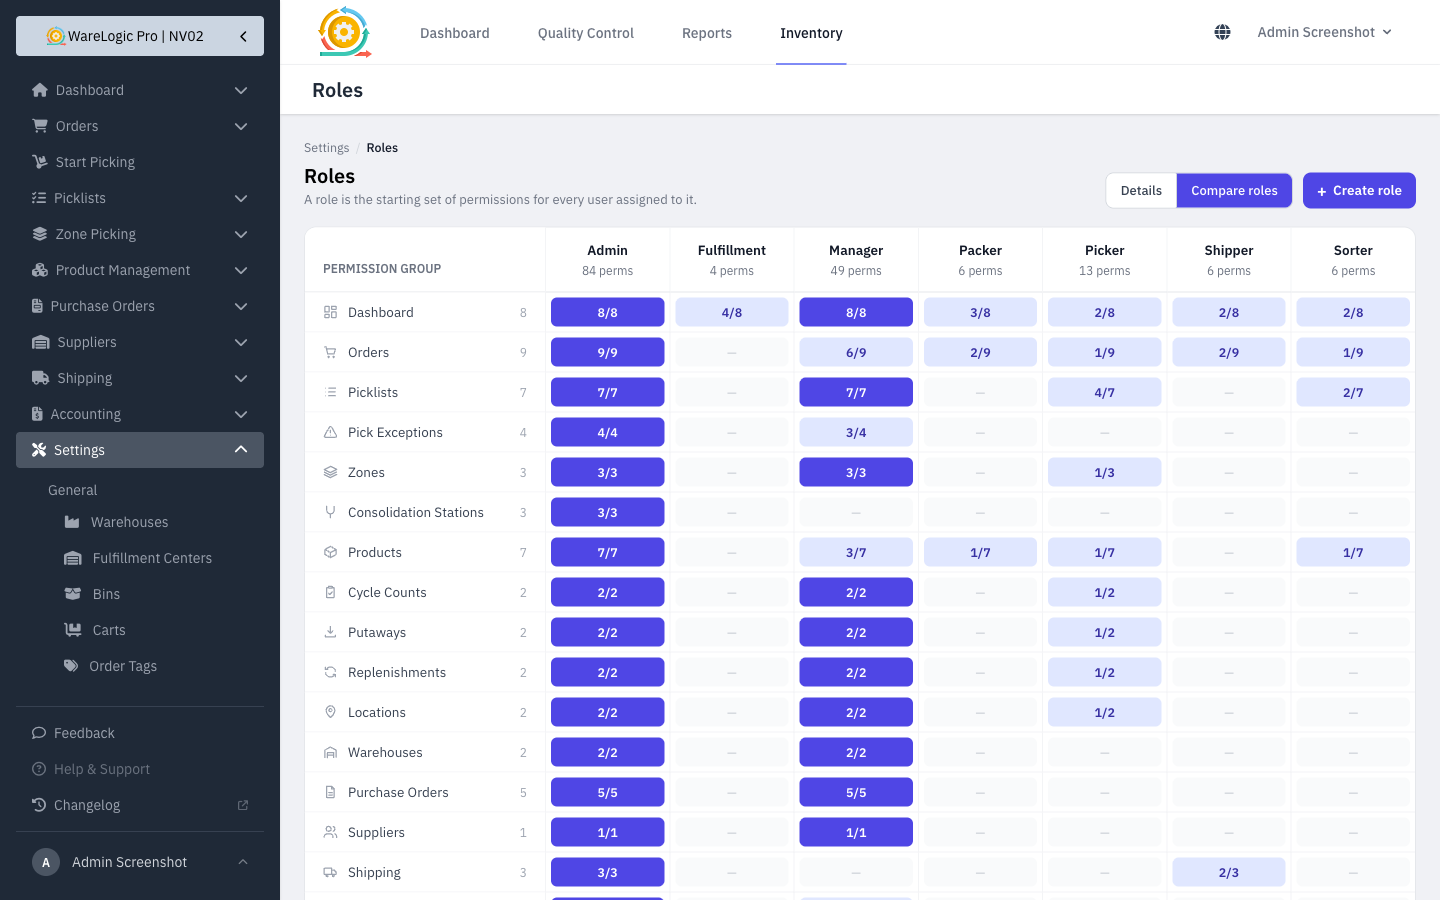The image size is (1440, 900).
Task: Click the Warehouses factory icon under General
Action: pyautogui.click(x=72, y=522)
